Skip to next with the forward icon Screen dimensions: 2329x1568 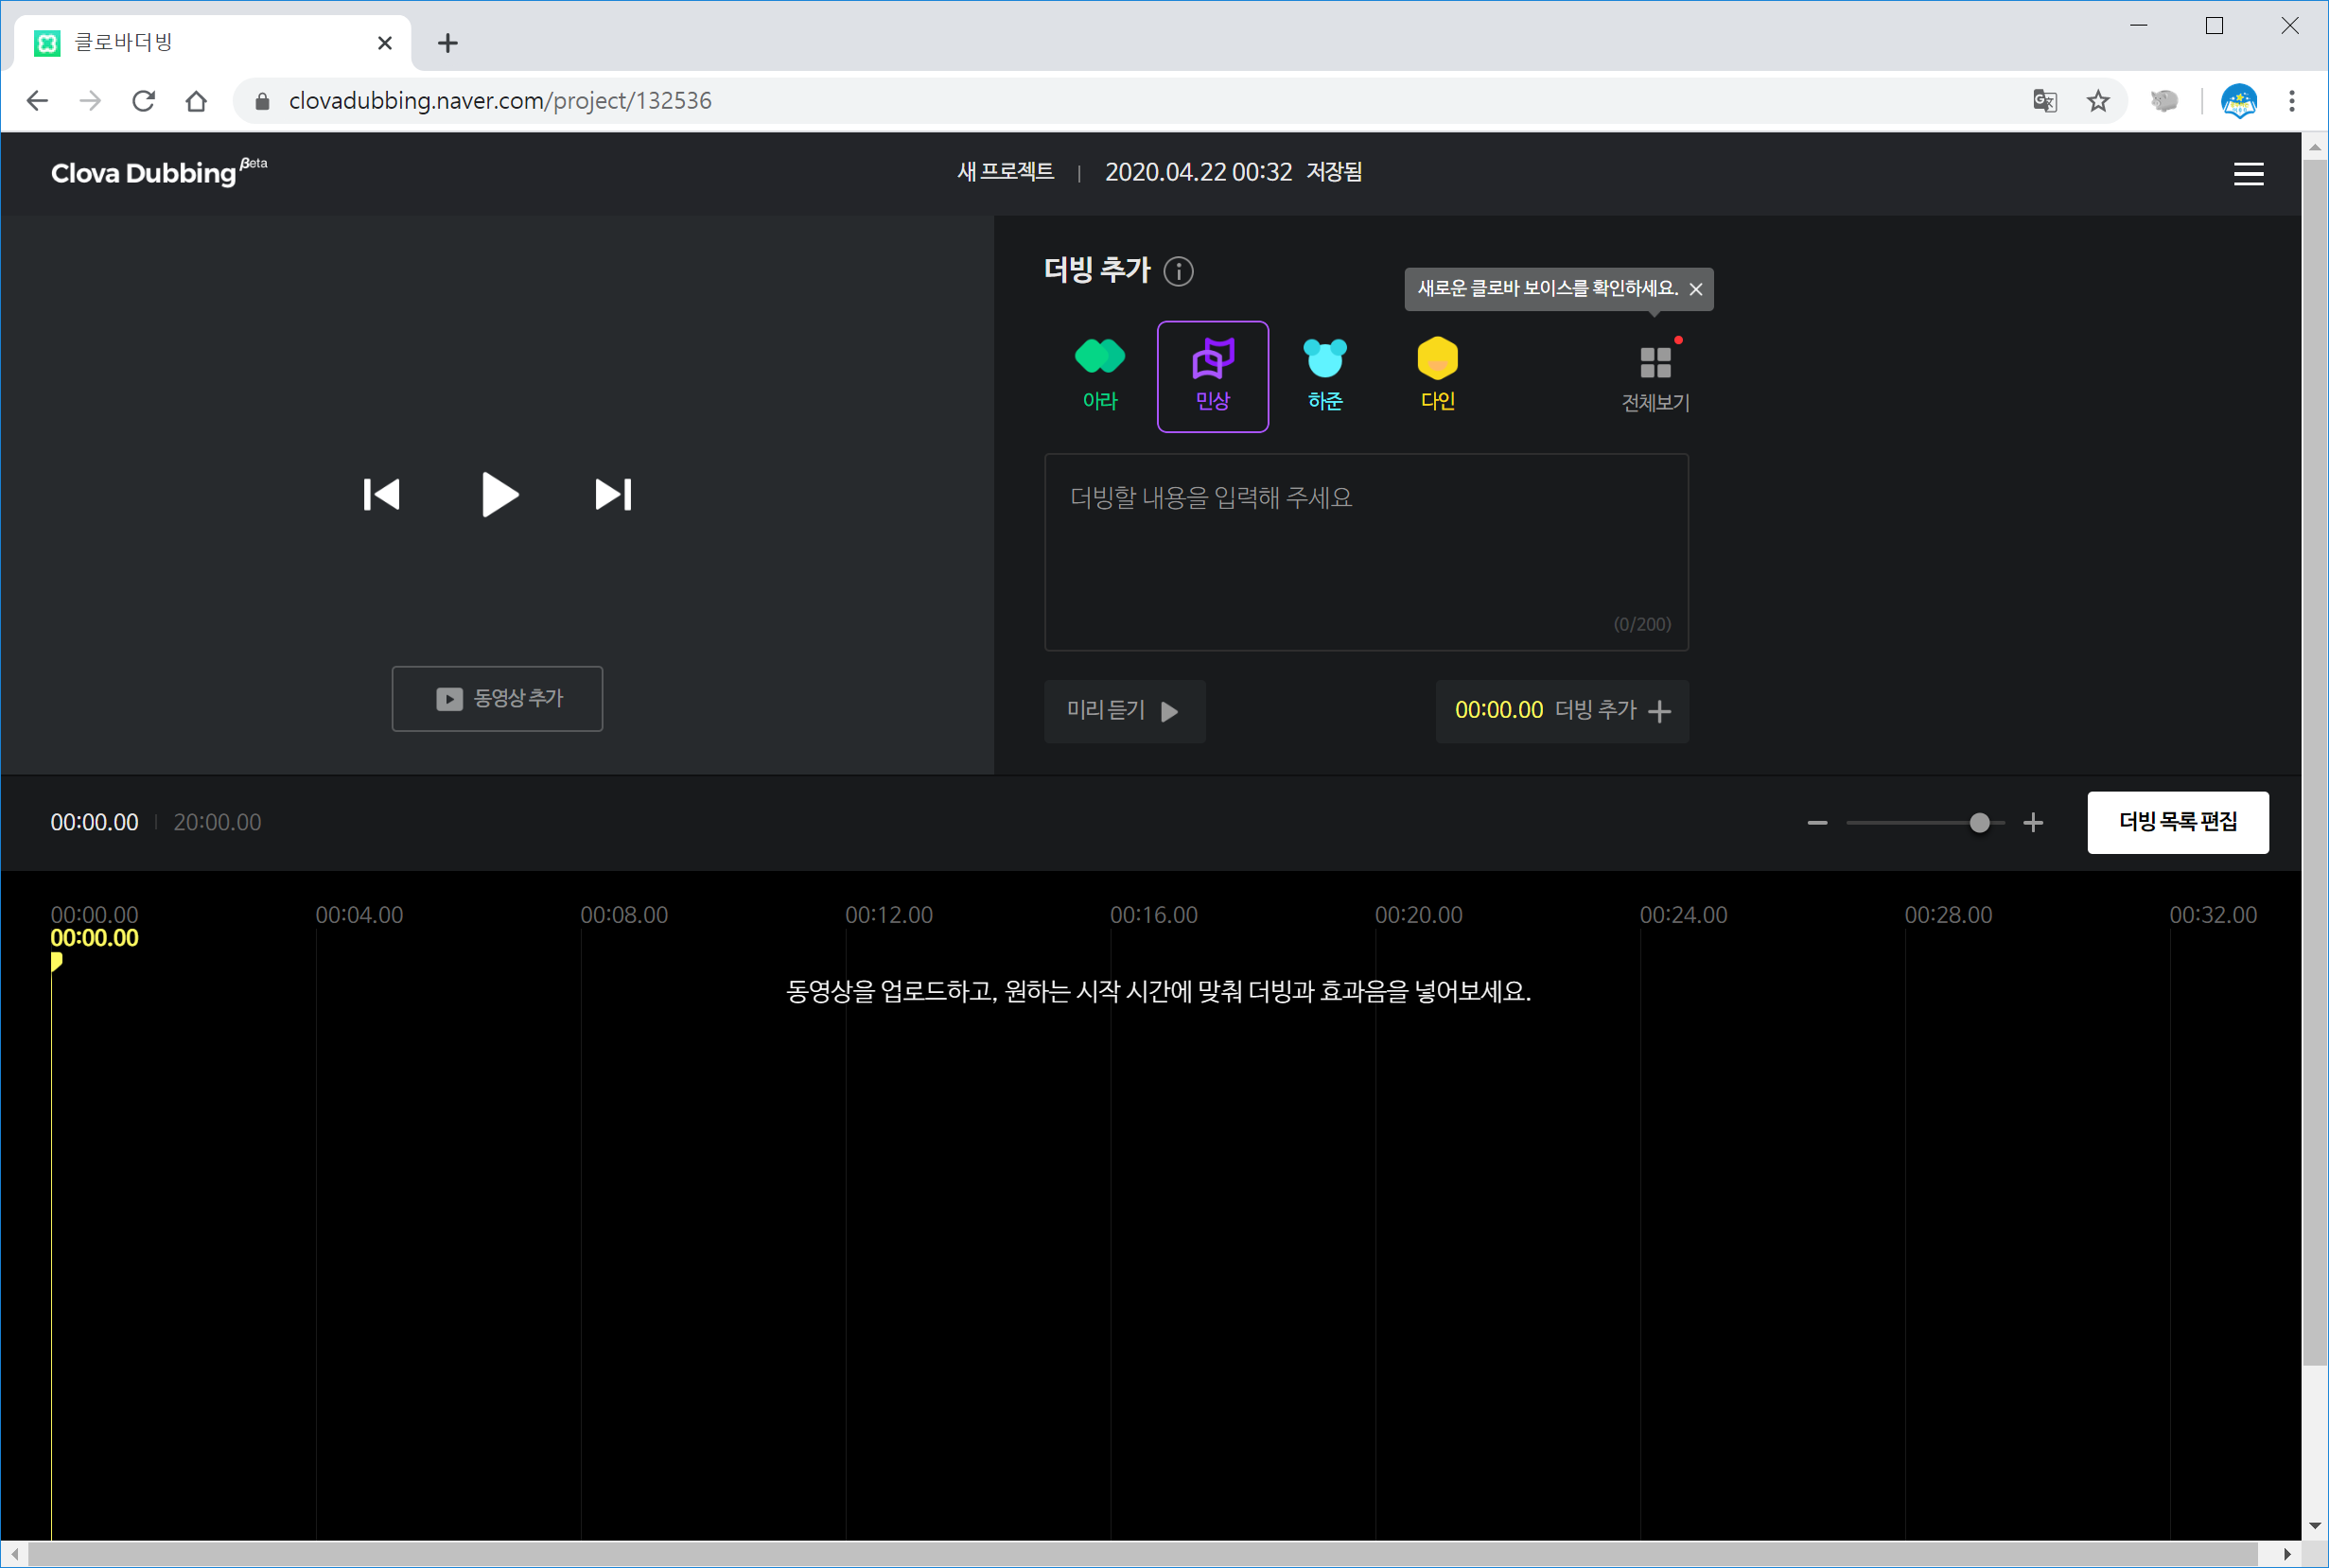pyautogui.click(x=612, y=494)
